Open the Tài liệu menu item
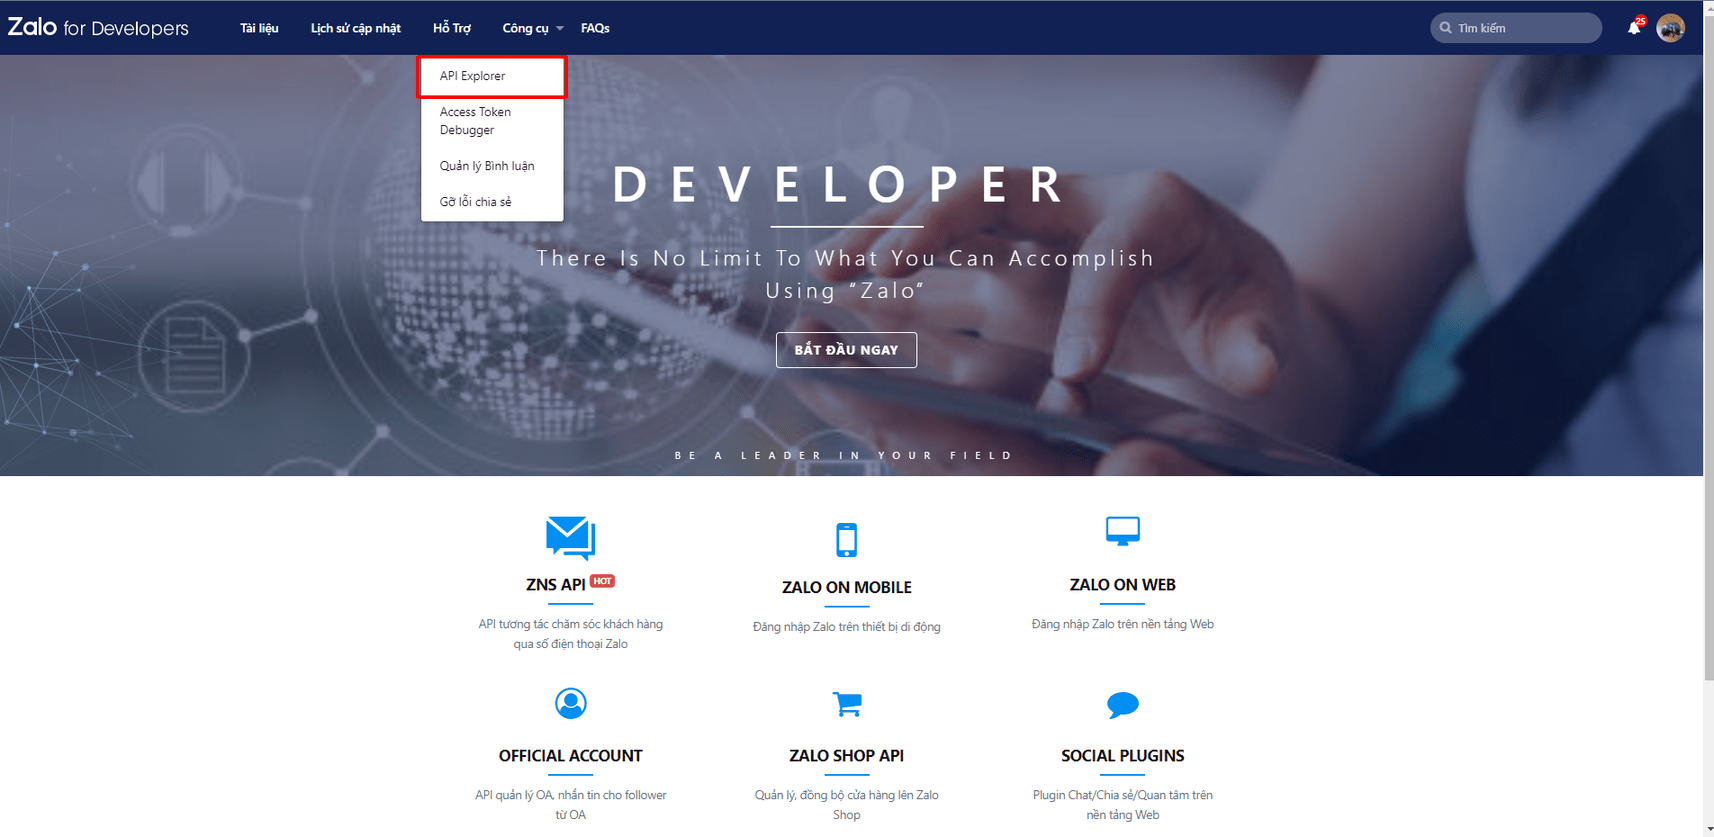The width and height of the screenshot is (1714, 837). pyautogui.click(x=259, y=28)
